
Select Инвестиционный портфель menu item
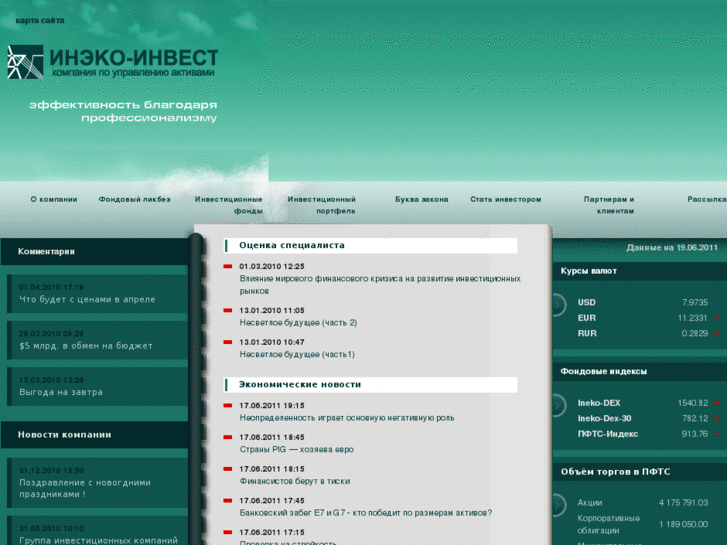(321, 205)
